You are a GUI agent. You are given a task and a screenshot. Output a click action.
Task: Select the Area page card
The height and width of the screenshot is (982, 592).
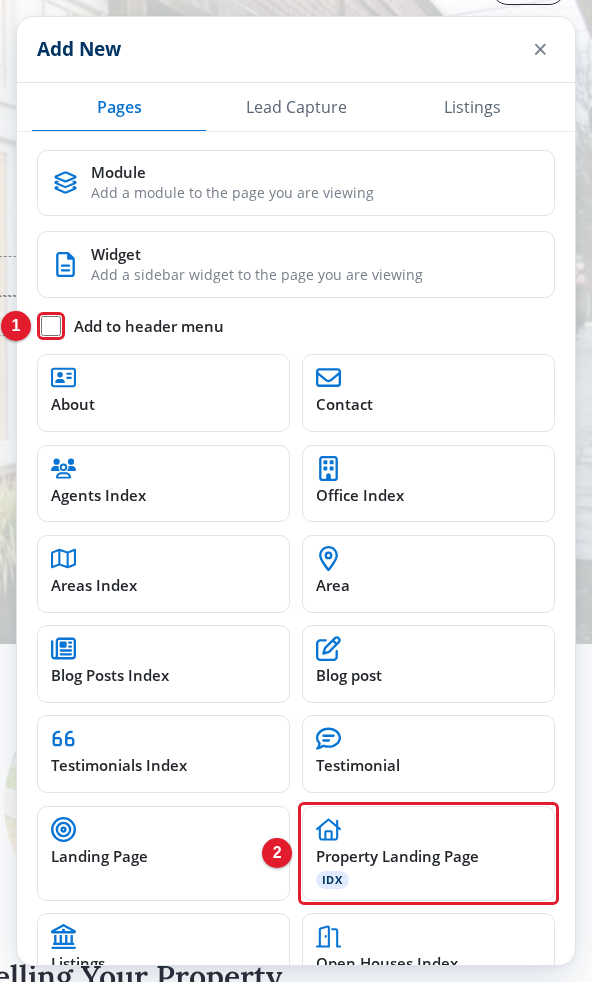(x=428, y=573)
